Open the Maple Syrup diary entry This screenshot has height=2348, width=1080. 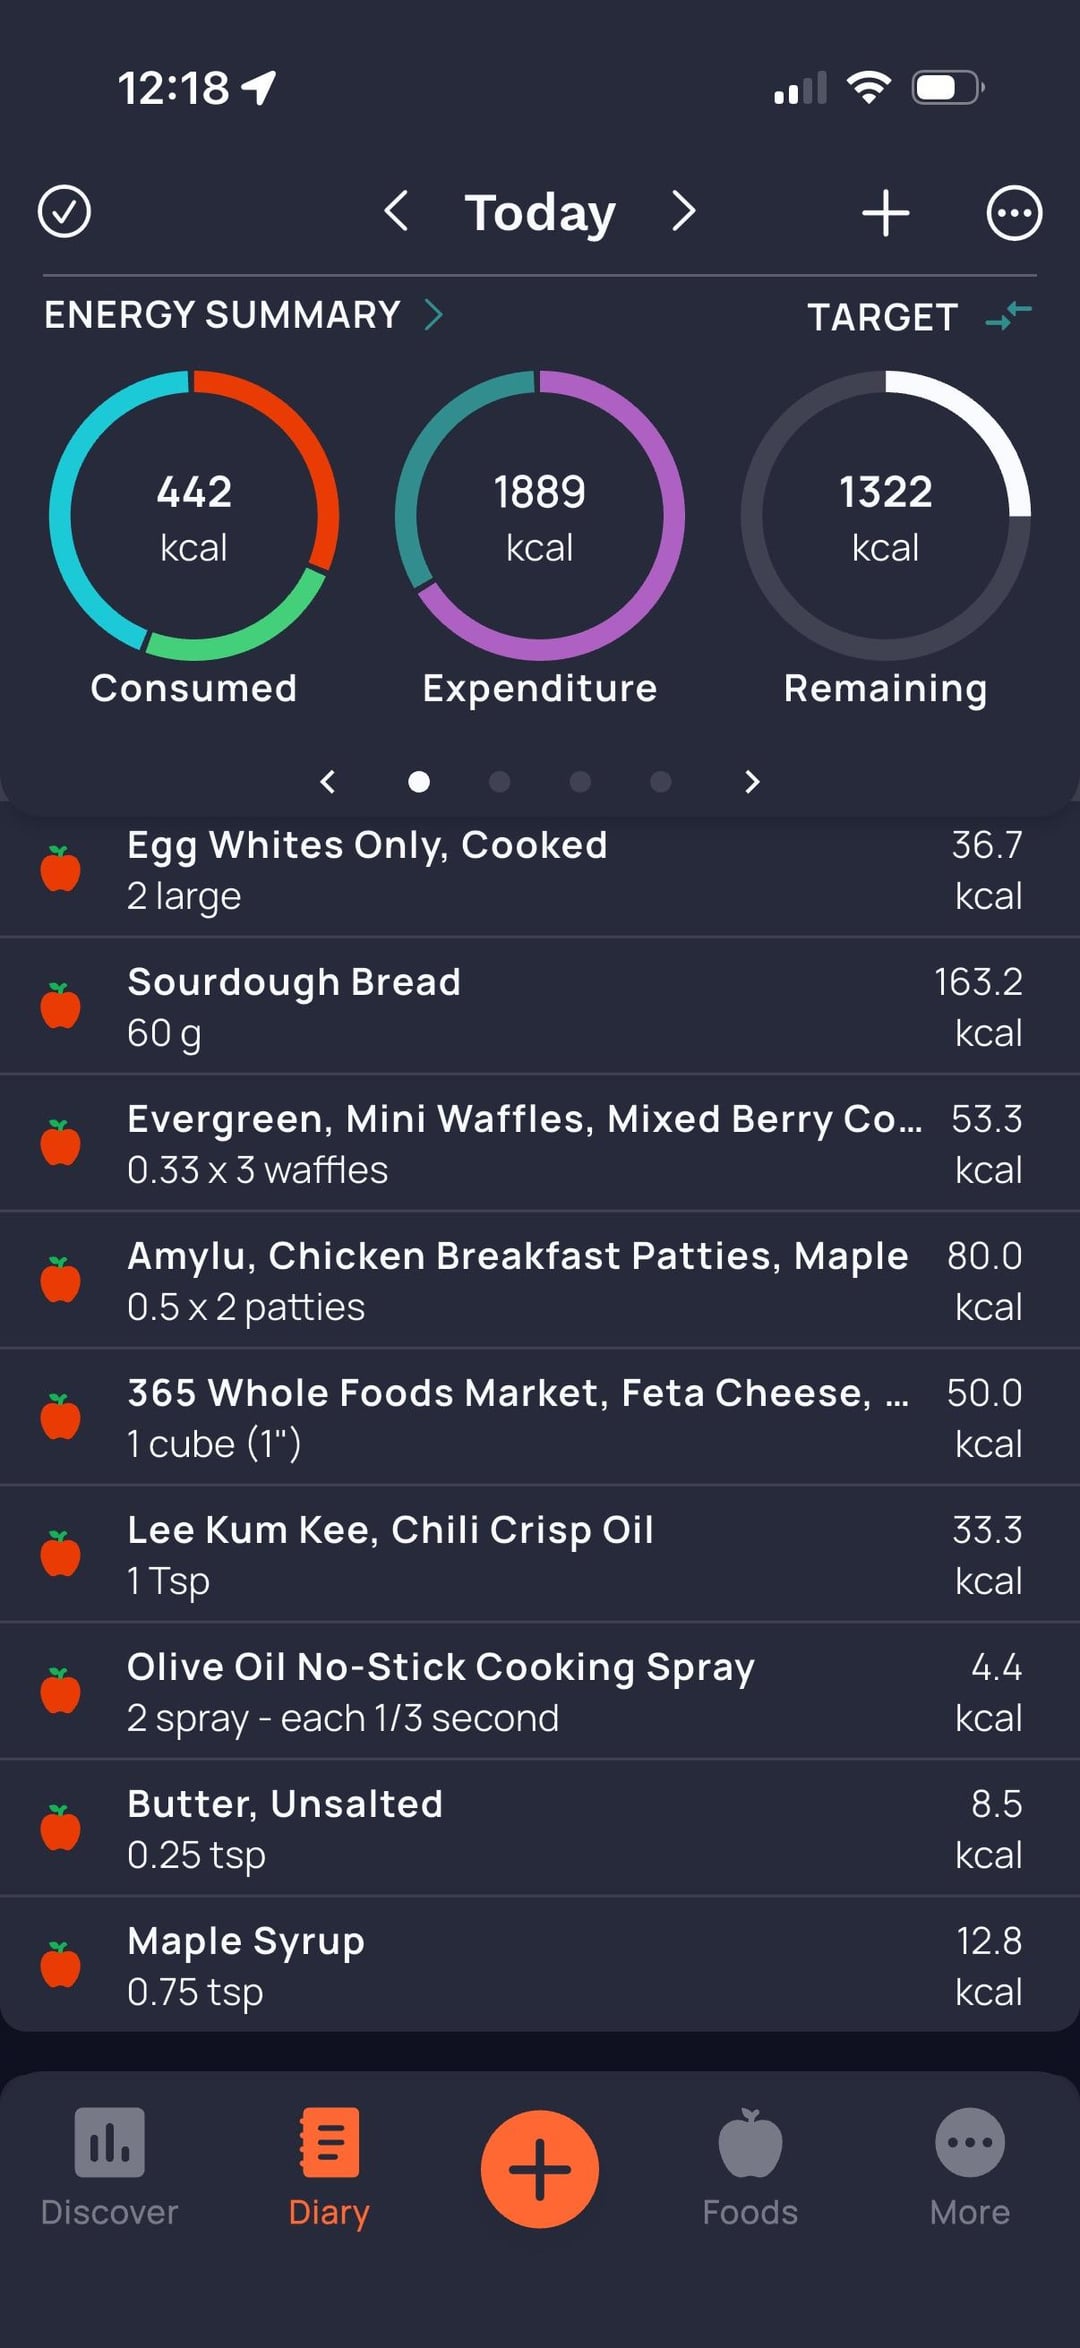(x=540, y=1965)
